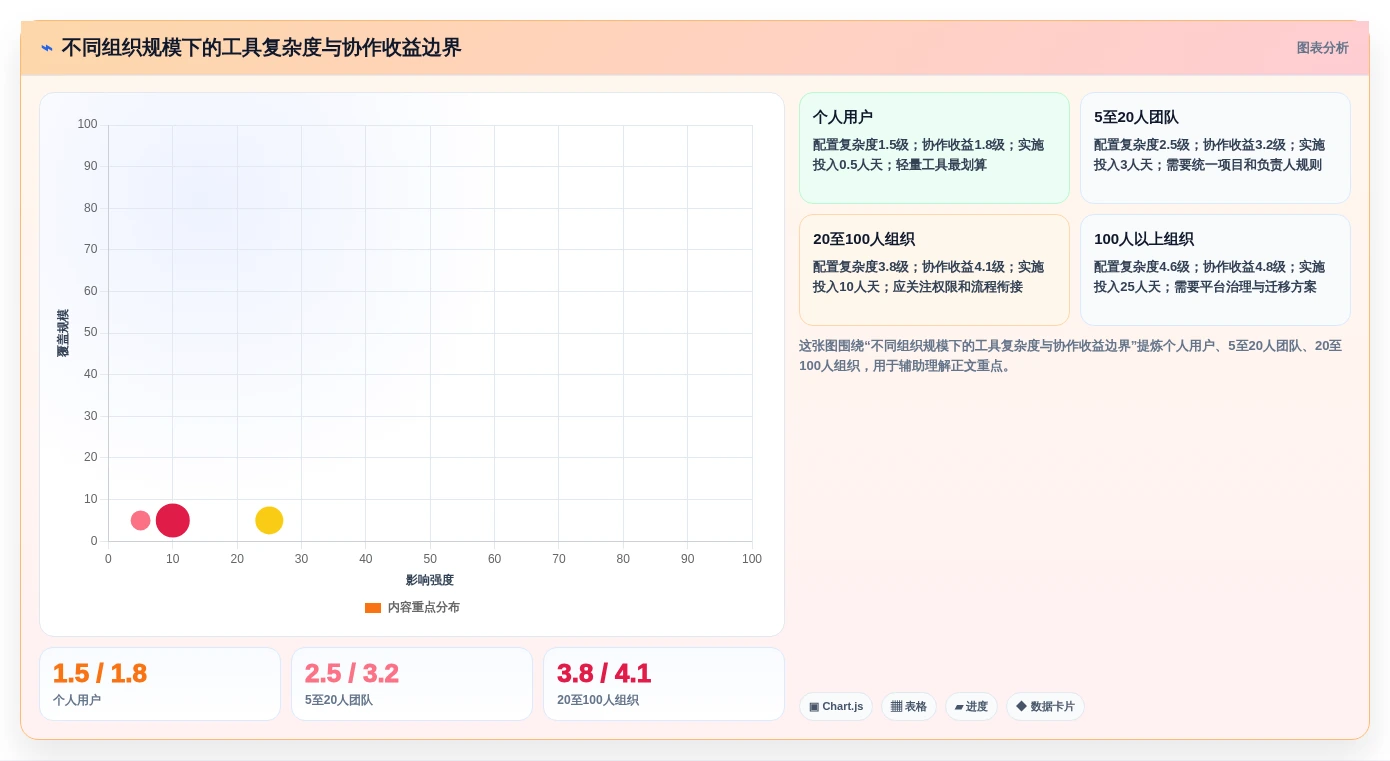The image size is (1390, 761).
Task: Click the yellow bubble on the chart
Action: (x=269, y=520)
